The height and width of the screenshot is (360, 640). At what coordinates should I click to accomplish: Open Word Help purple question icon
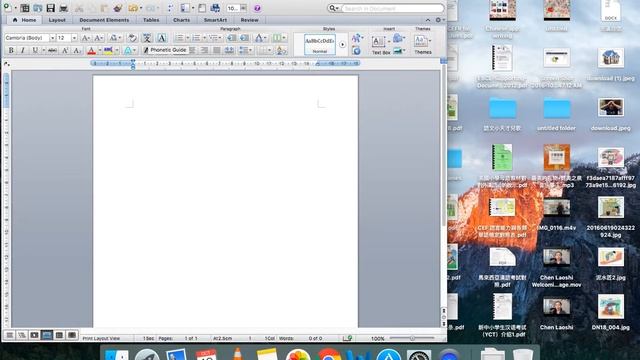[x=257, y=8]
